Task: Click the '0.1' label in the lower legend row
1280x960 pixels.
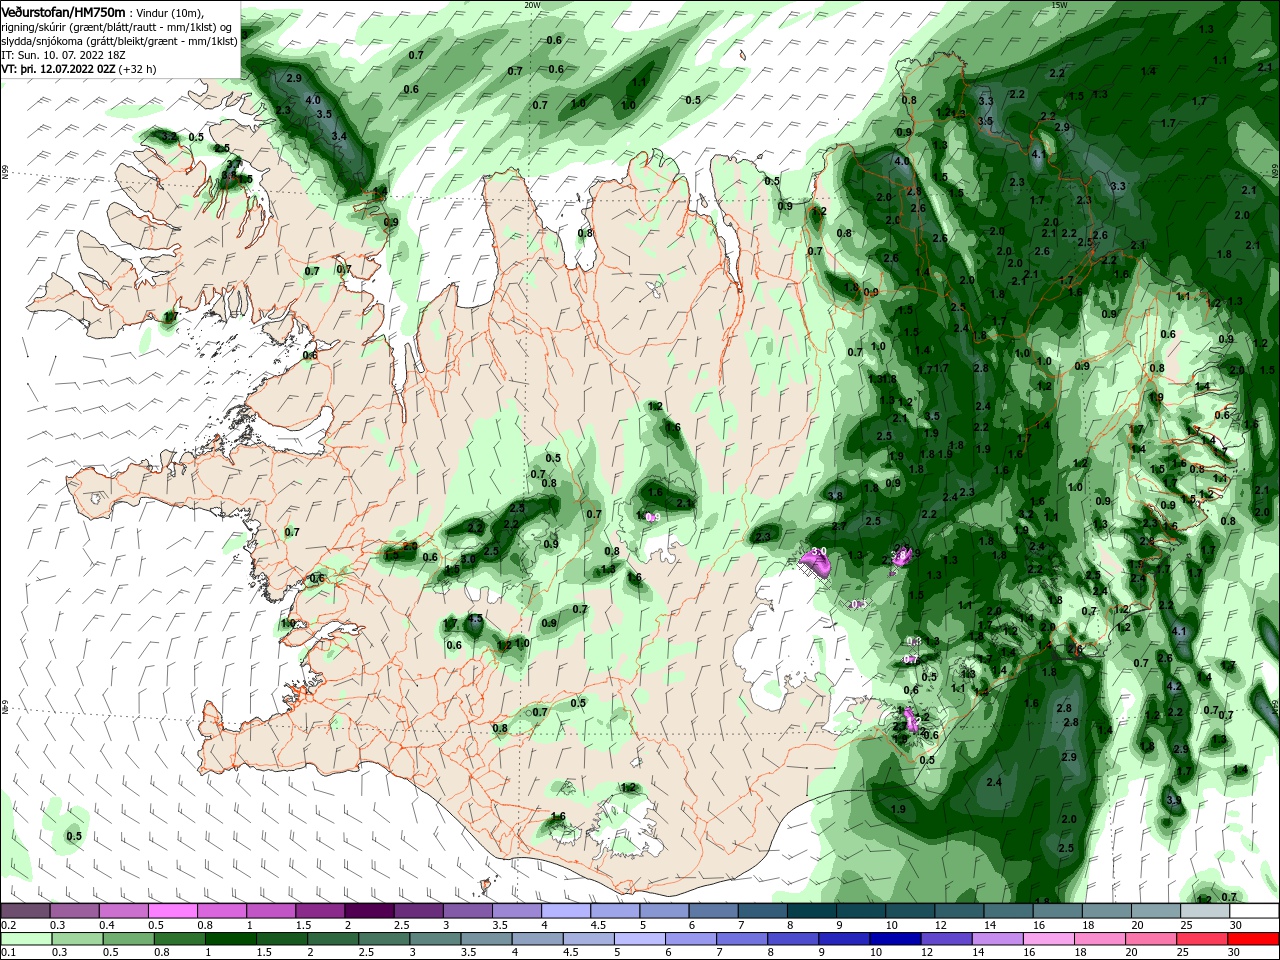Action: (x=9, y=953)
